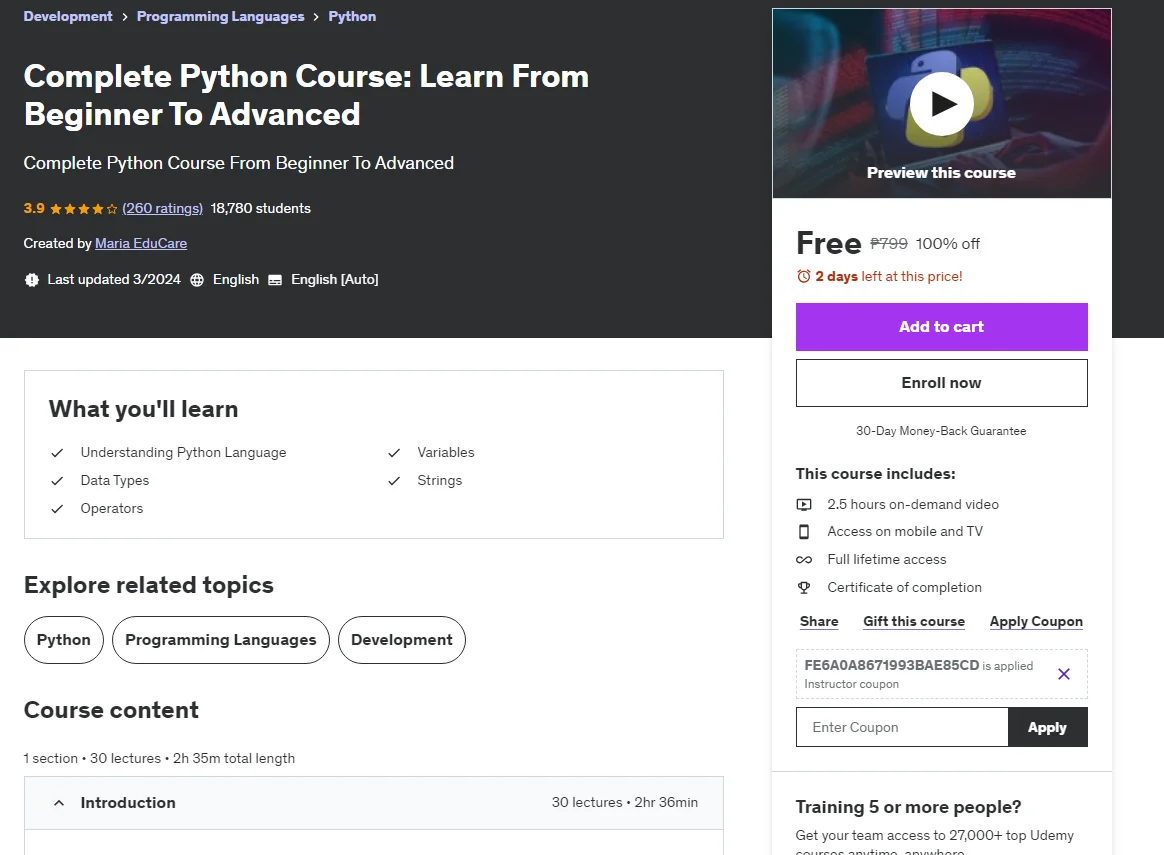Screen dimensions: 1164x855
Task: Remove the applied instructor coupon
Action: 1064,674
